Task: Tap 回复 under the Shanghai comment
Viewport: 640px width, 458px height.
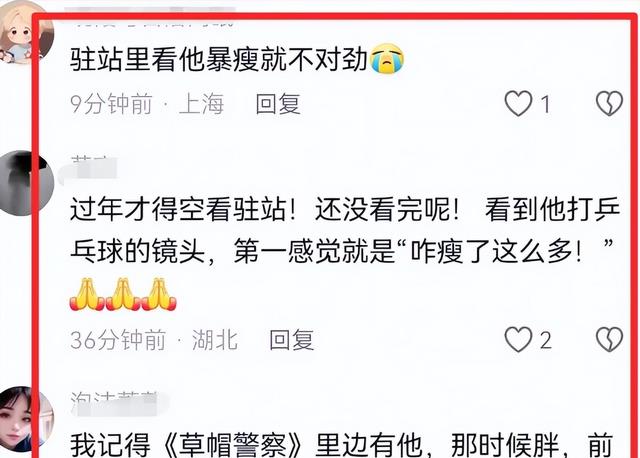Action: point(278,104)
